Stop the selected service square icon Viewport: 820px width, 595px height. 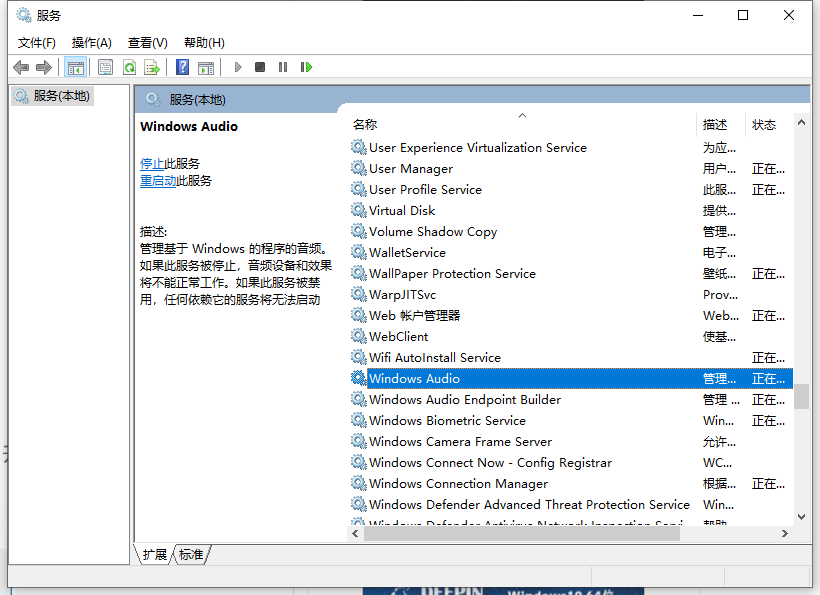coord(259,66)
